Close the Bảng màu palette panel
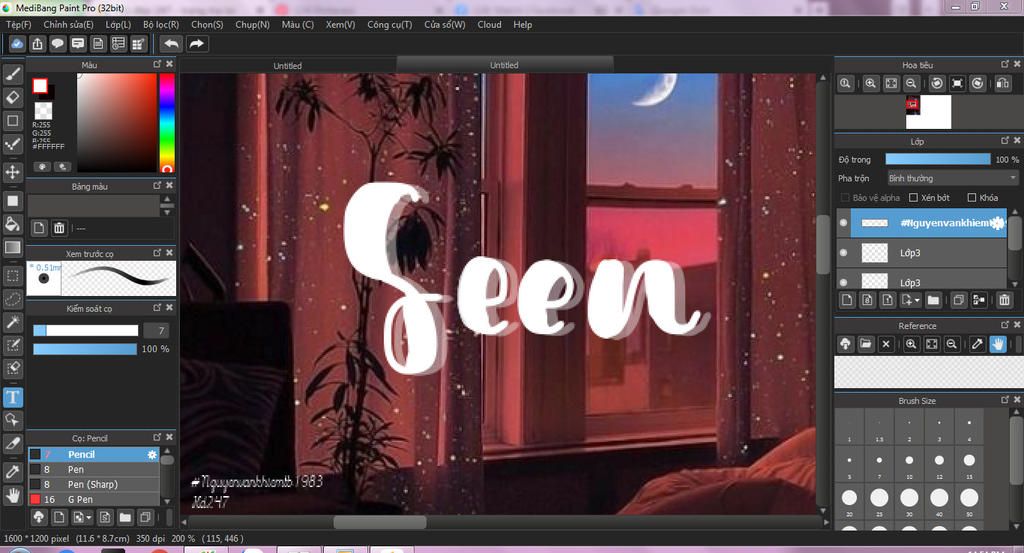Image resolution: width=1024 pixels, height=553 pixels. tap(169, 185)
